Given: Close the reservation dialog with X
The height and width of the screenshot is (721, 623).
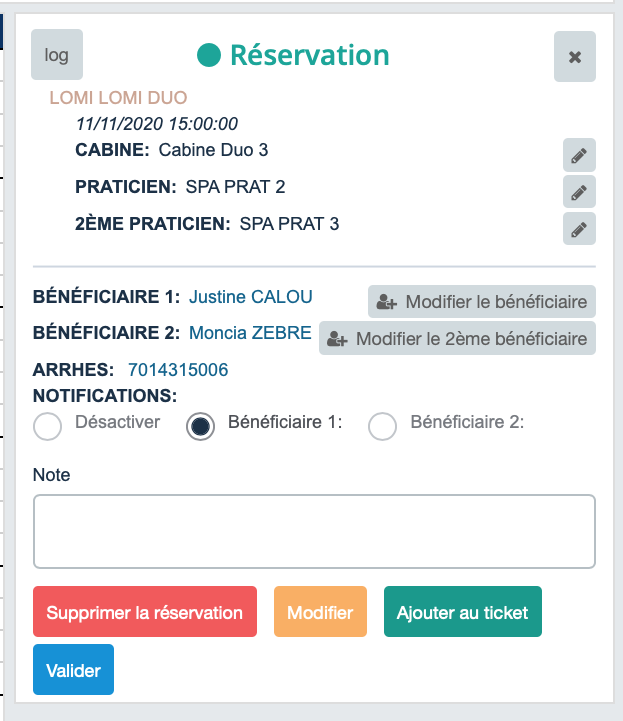Looking at the screenshot, I should coord(574,56).
